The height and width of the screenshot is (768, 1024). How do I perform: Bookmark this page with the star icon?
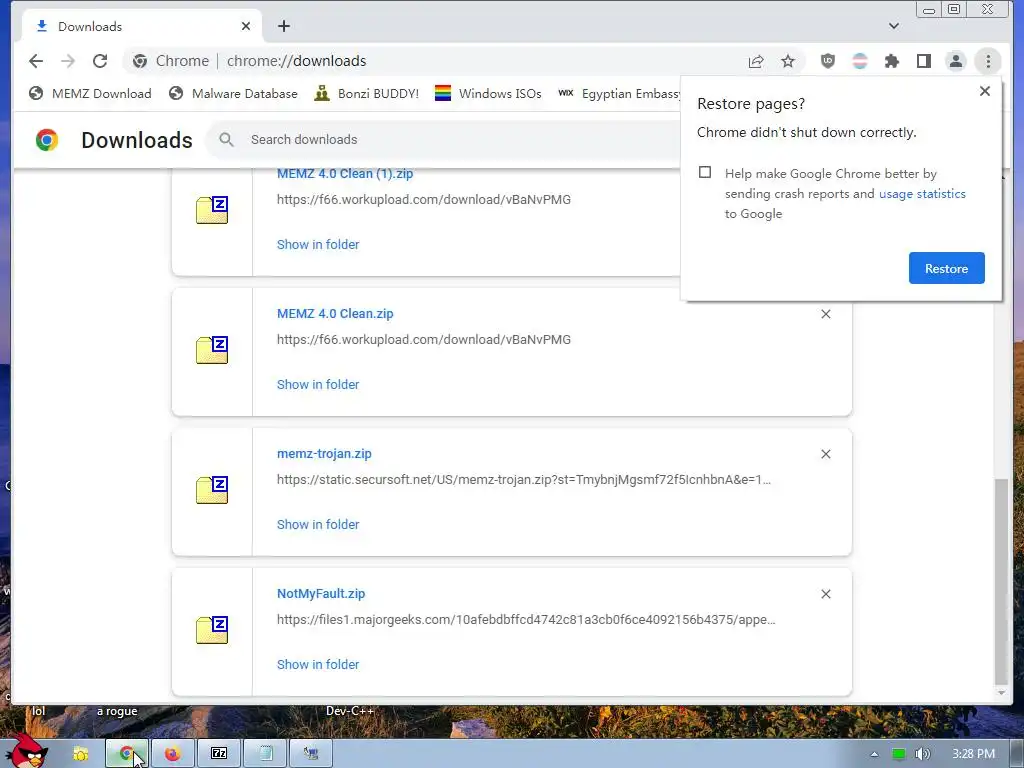[x=788, y=61]
